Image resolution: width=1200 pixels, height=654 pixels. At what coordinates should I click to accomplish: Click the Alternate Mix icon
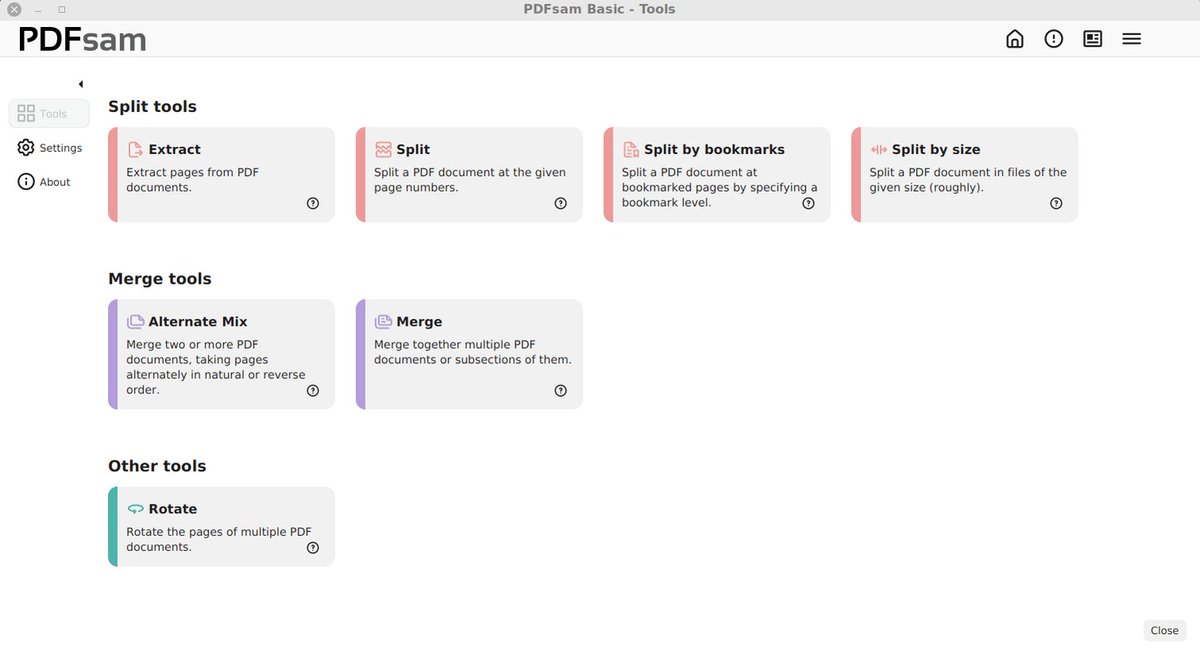click(135, 322)
